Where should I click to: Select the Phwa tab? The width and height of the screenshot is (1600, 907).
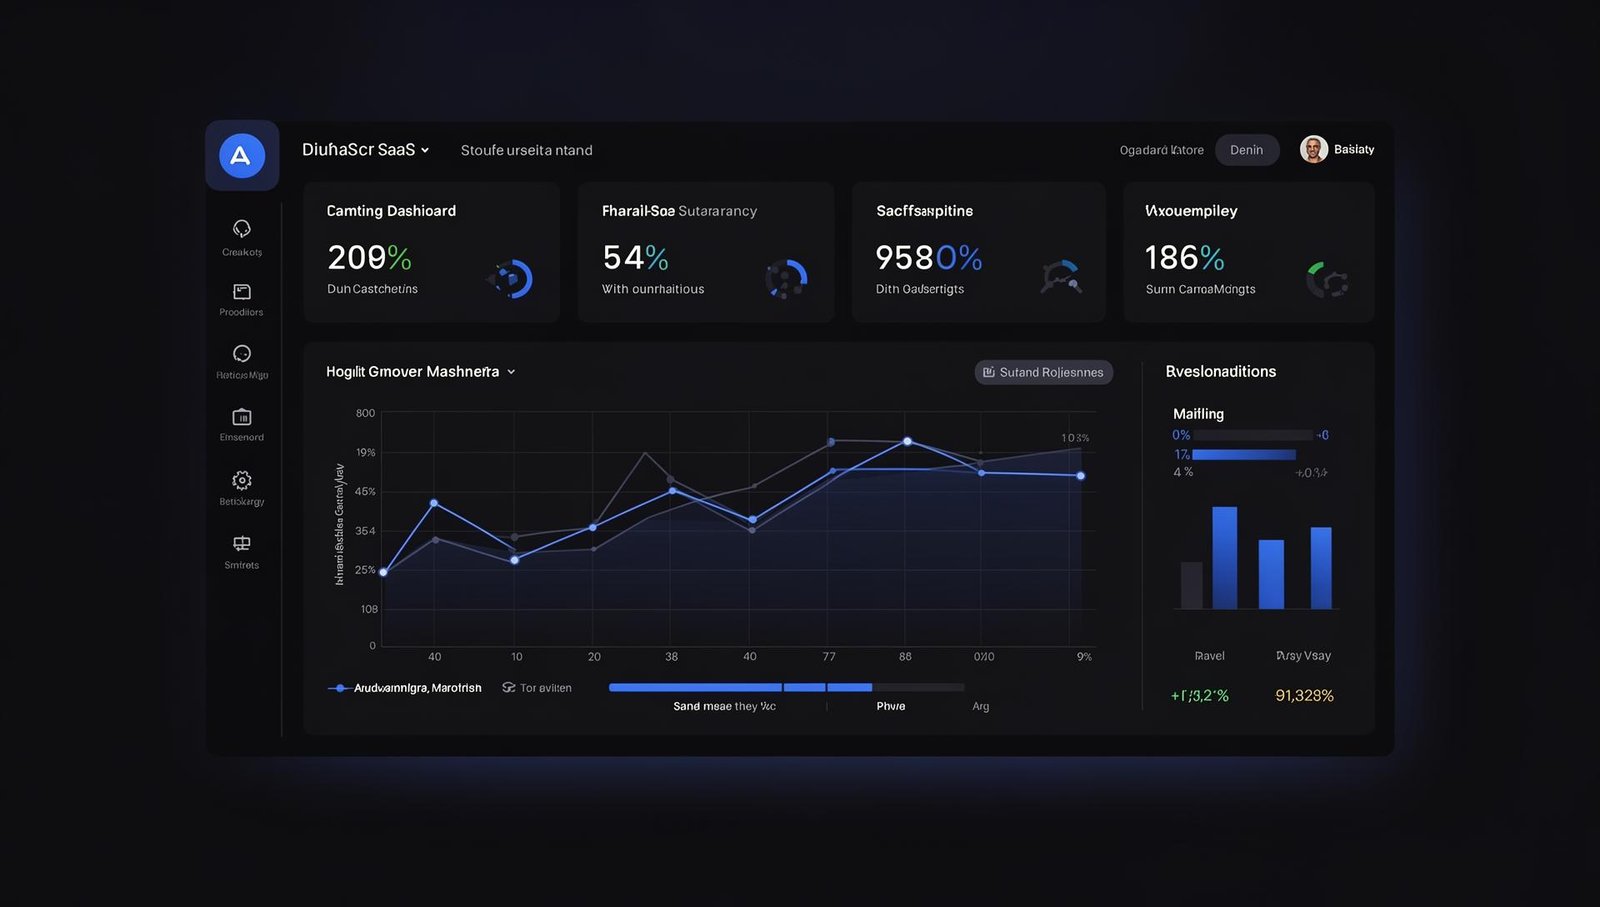(891, 706)
